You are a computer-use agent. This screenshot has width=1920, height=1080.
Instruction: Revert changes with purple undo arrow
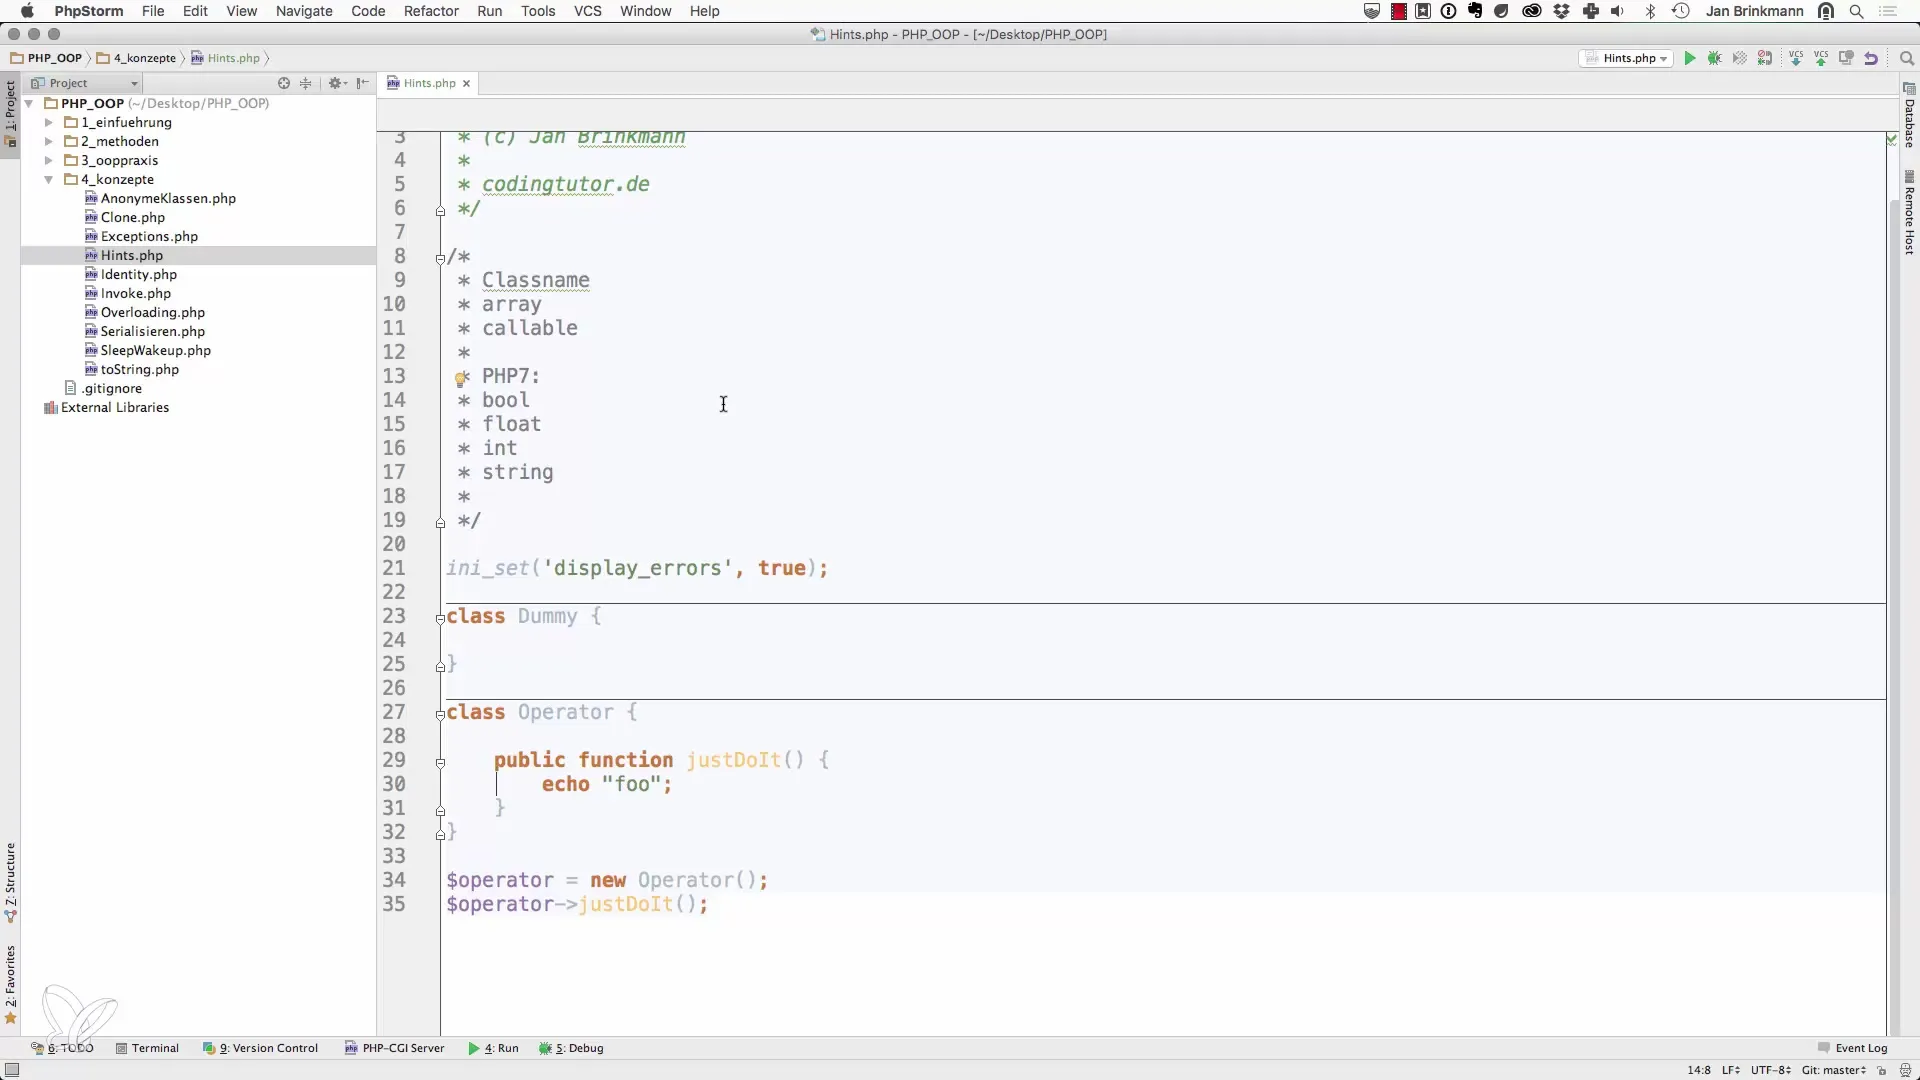click(1871, 59)
